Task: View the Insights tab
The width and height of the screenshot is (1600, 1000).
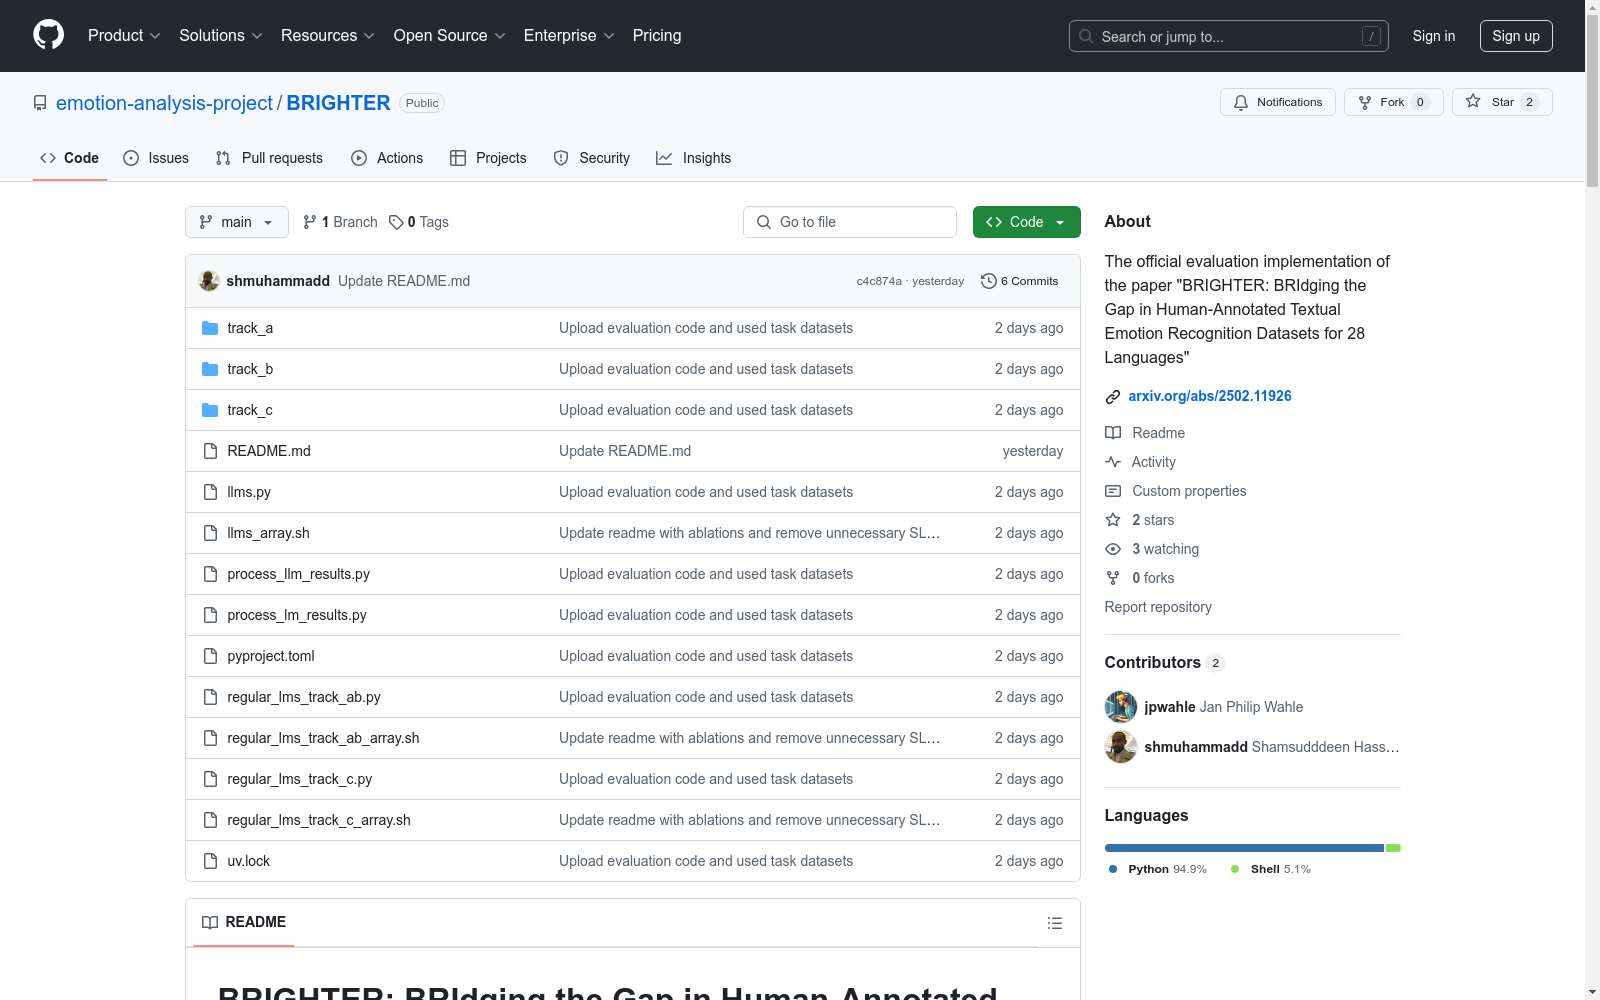Action: 694,158
